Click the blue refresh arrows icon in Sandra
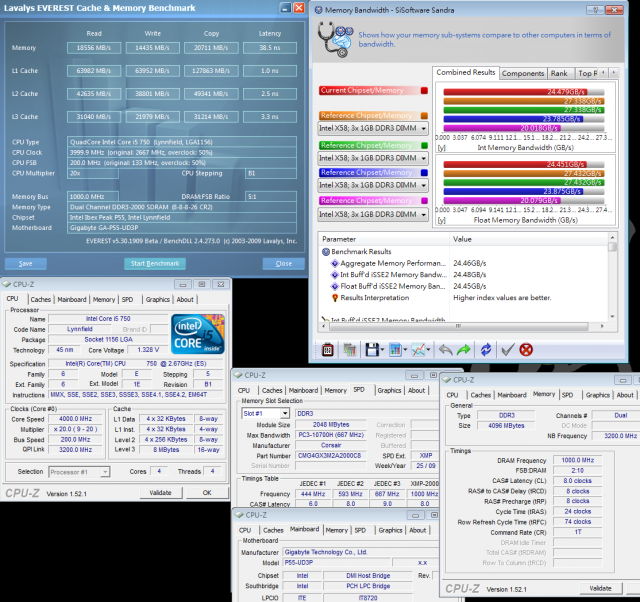Screen dimensions: 640x602 486,350
